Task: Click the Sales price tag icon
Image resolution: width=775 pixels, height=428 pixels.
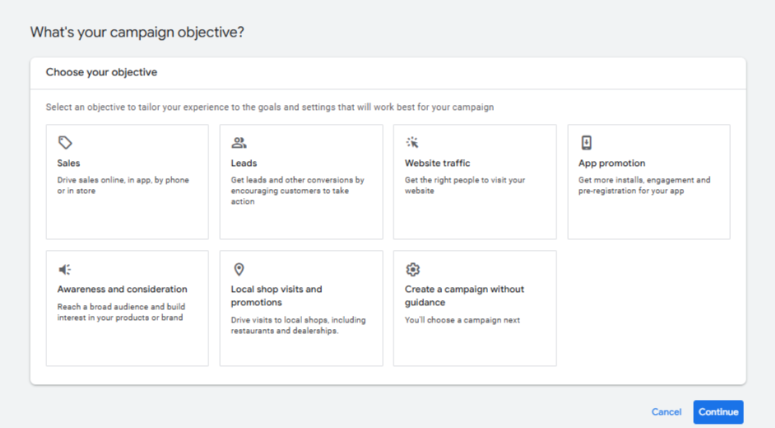Action: pos(65,143)
